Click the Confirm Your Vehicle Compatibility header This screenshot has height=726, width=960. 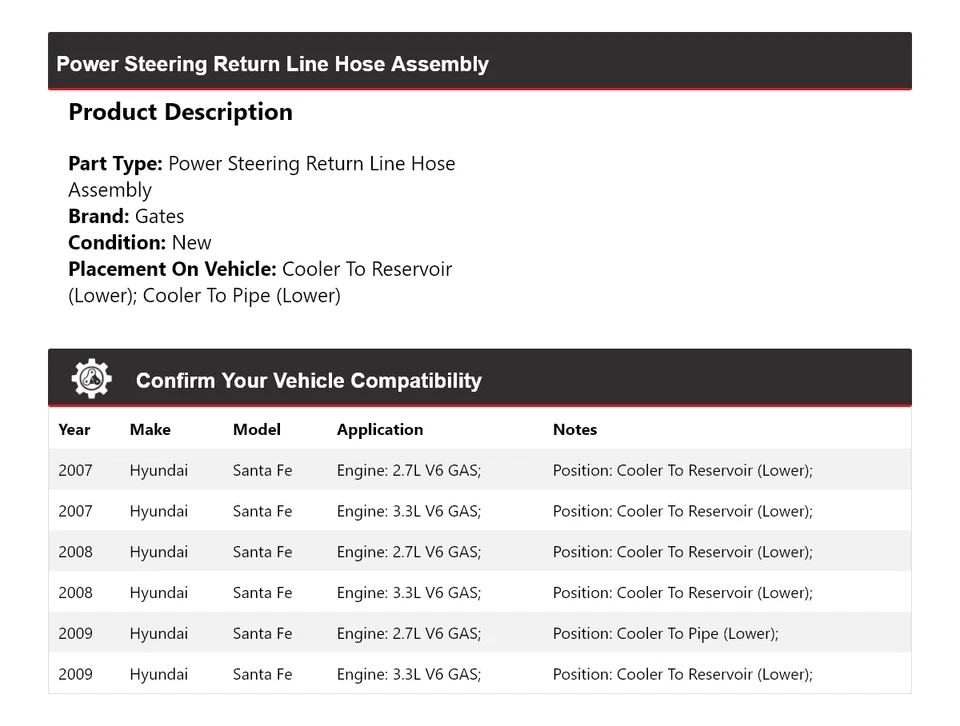pos(308,380)
